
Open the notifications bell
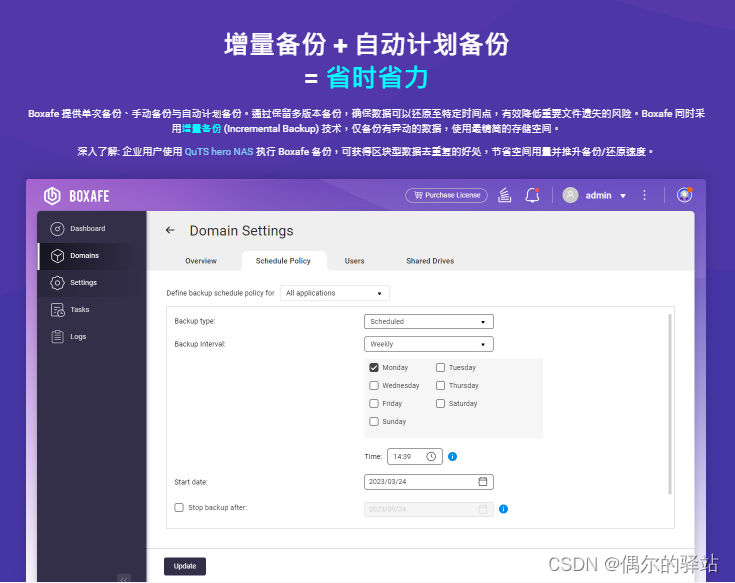[532, 195]
